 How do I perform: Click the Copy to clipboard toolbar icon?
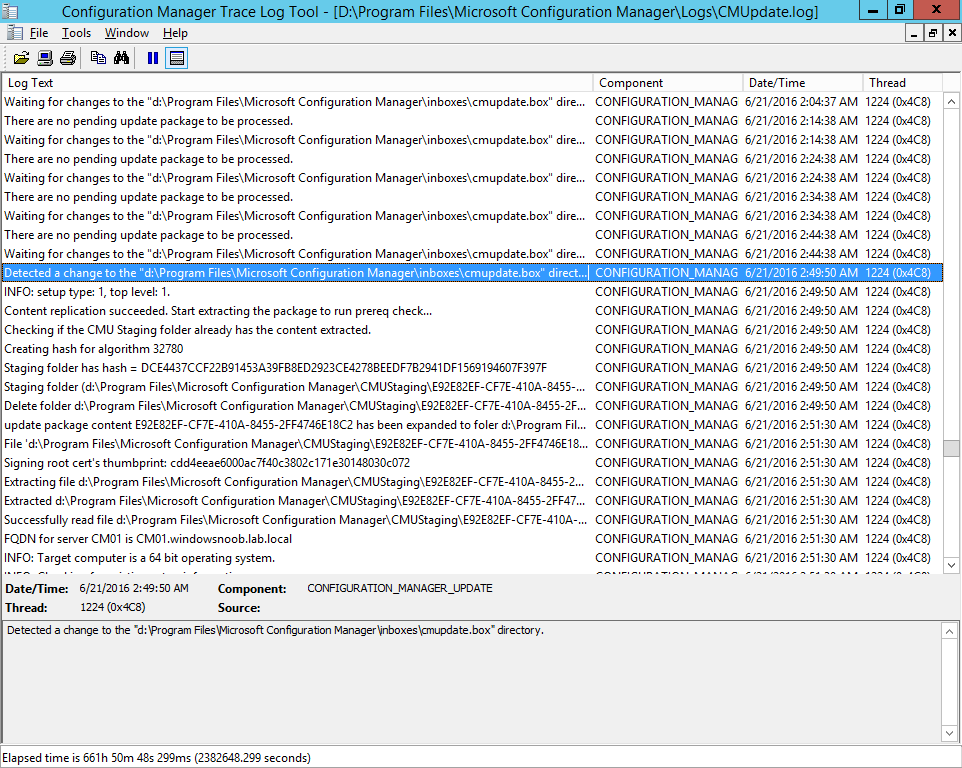[98, 58]
